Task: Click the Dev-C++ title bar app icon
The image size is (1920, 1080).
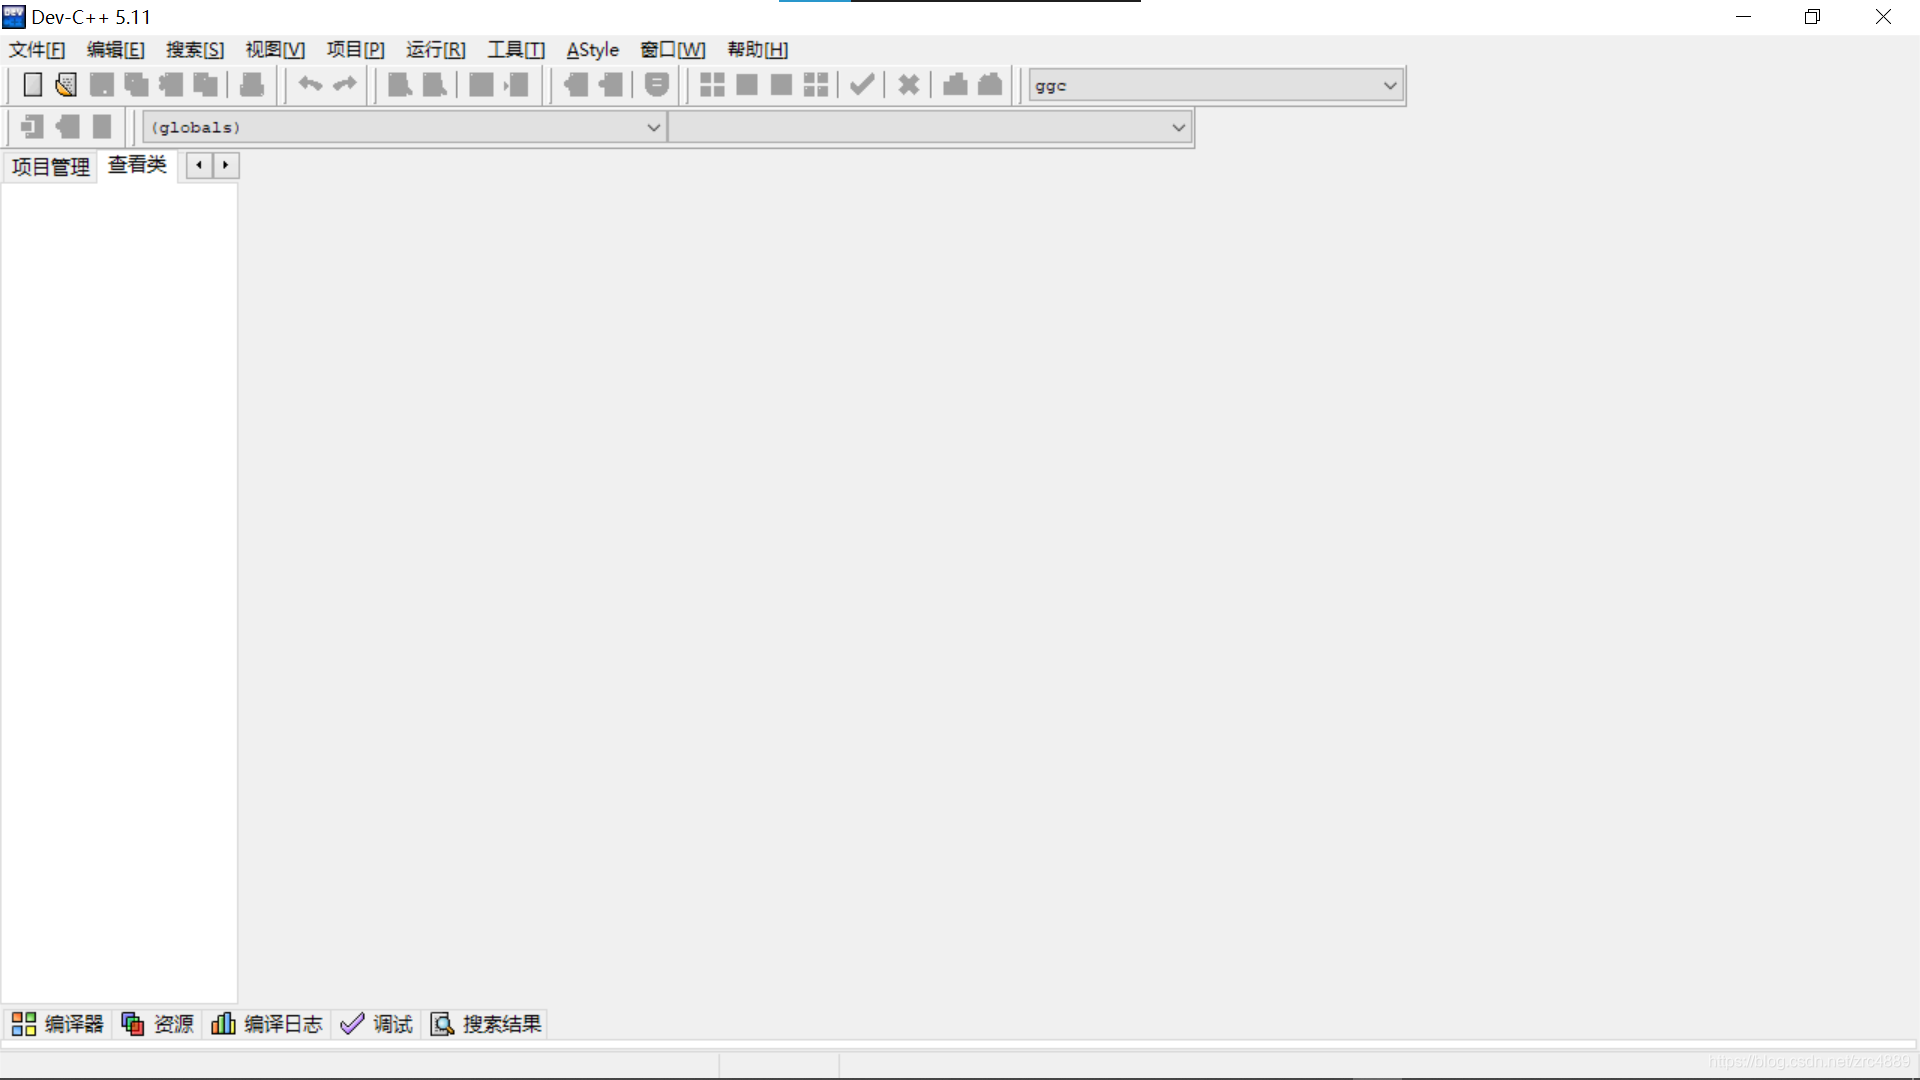Action: point(14,17)
